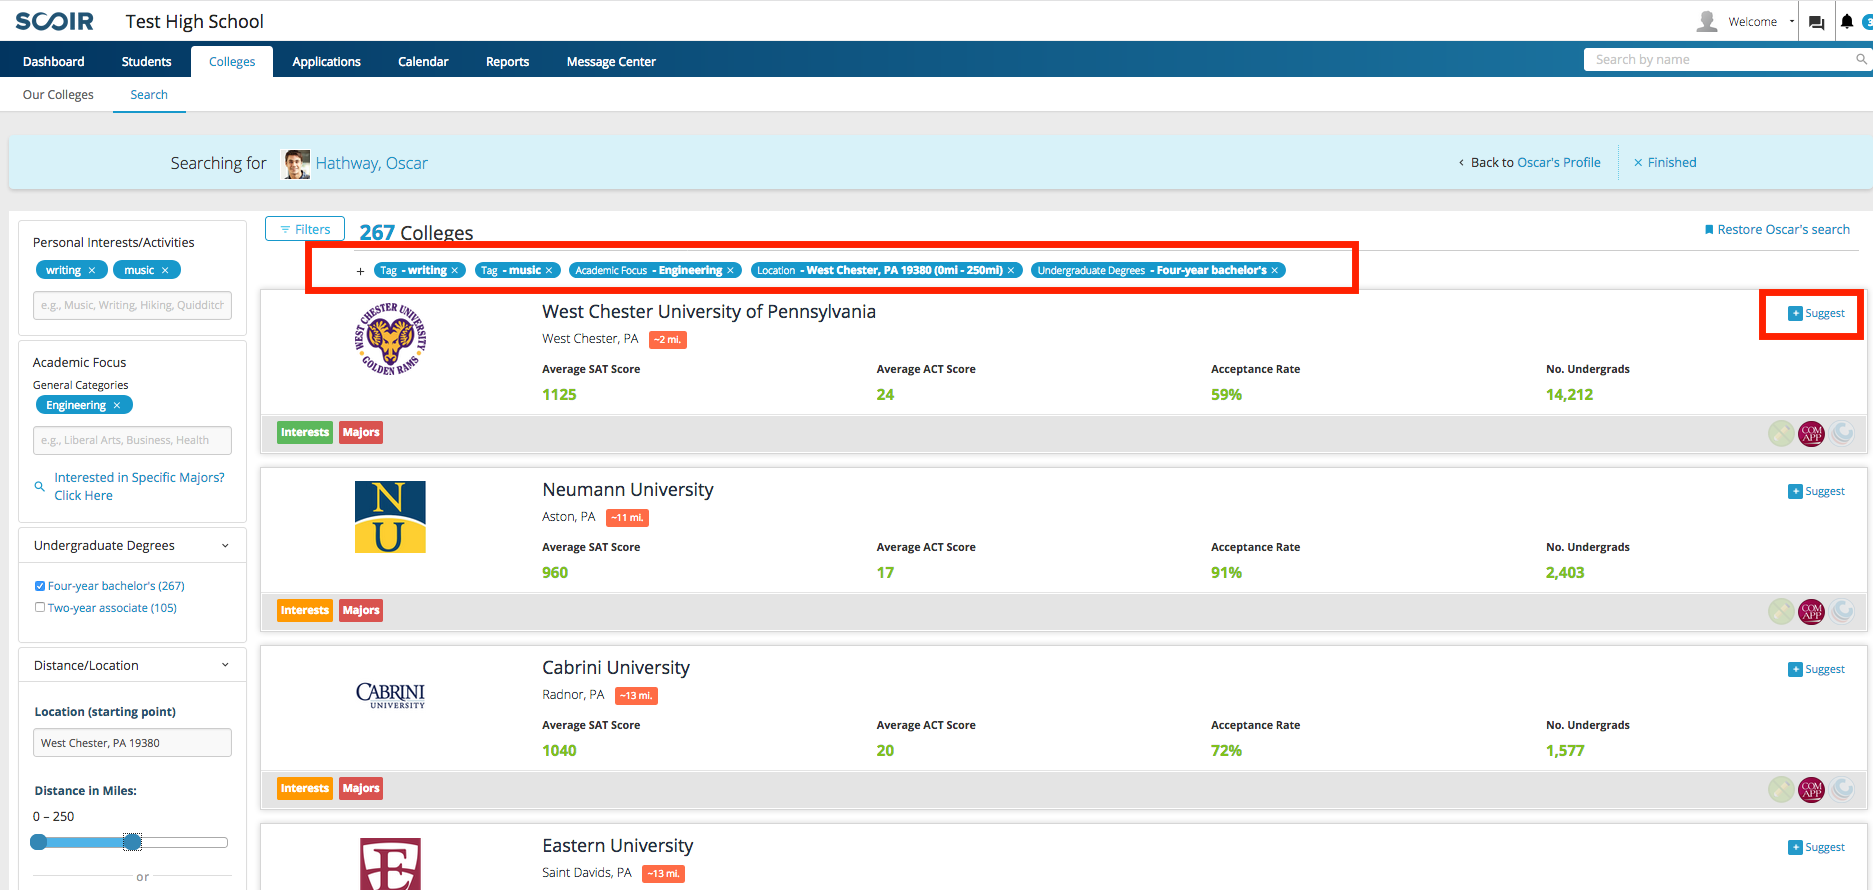Suggest West Chester University of Pennsylvania
The height and width of the screenshot is (890, 1873).
[x=1816, y=313]
